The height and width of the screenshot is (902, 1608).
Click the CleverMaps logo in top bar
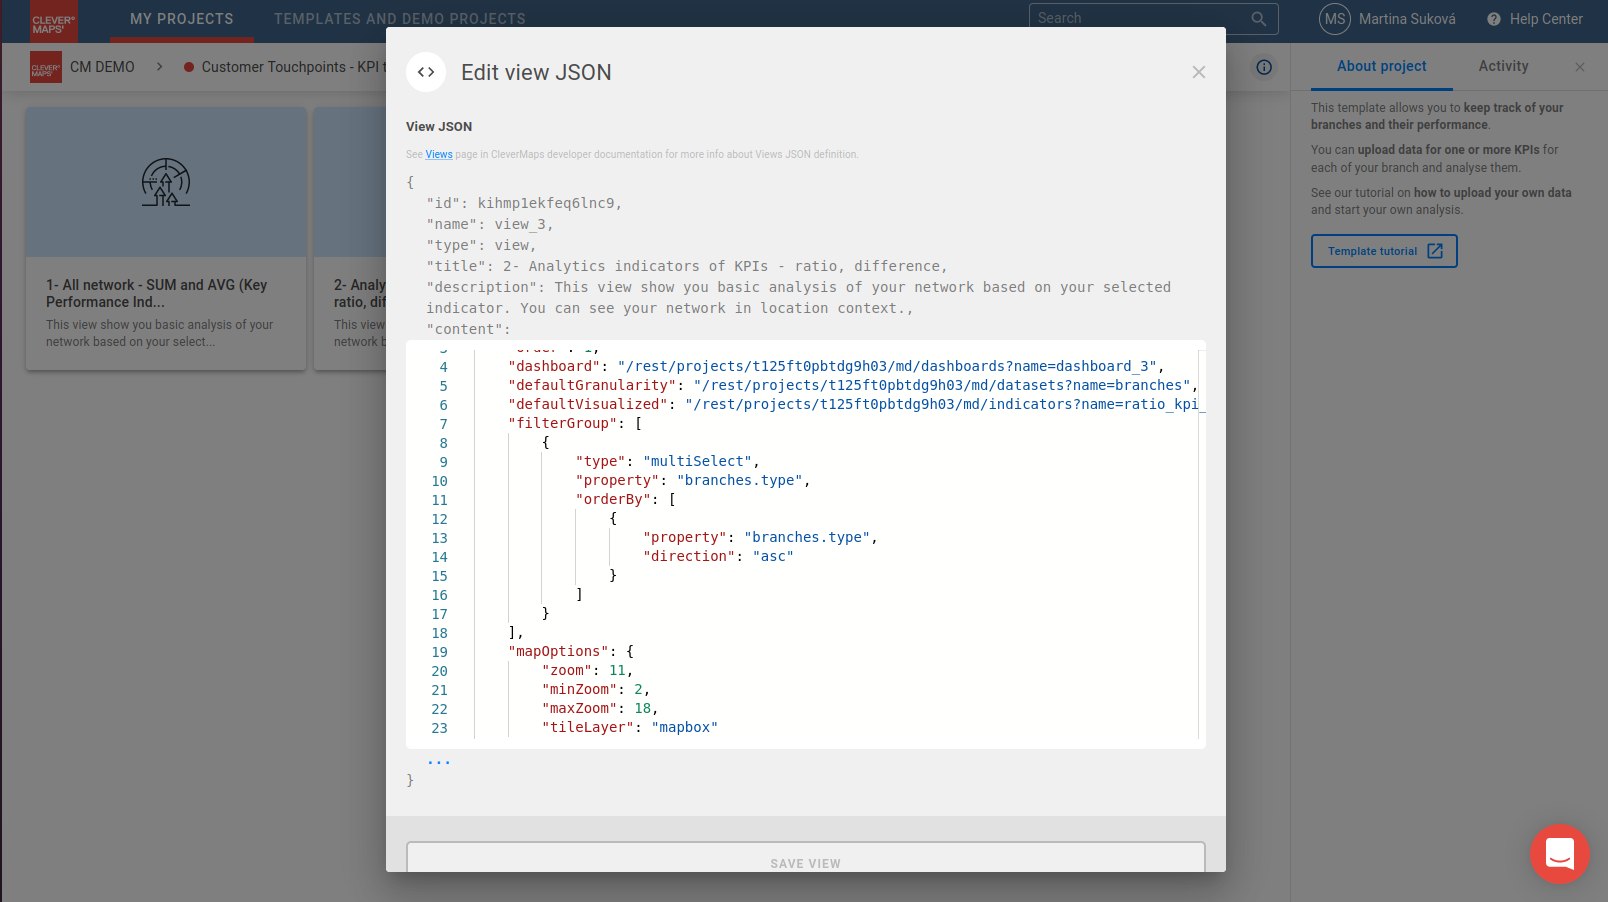[53, 21]
